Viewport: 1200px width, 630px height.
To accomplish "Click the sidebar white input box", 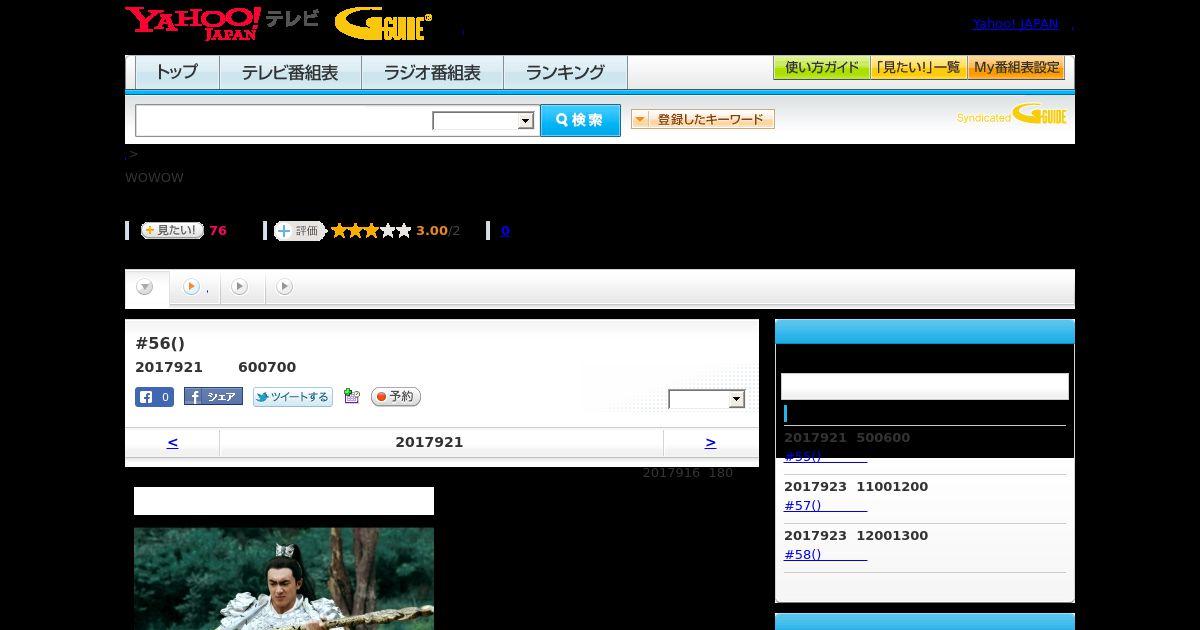I will pyautogui.click(x=925, y=387).
